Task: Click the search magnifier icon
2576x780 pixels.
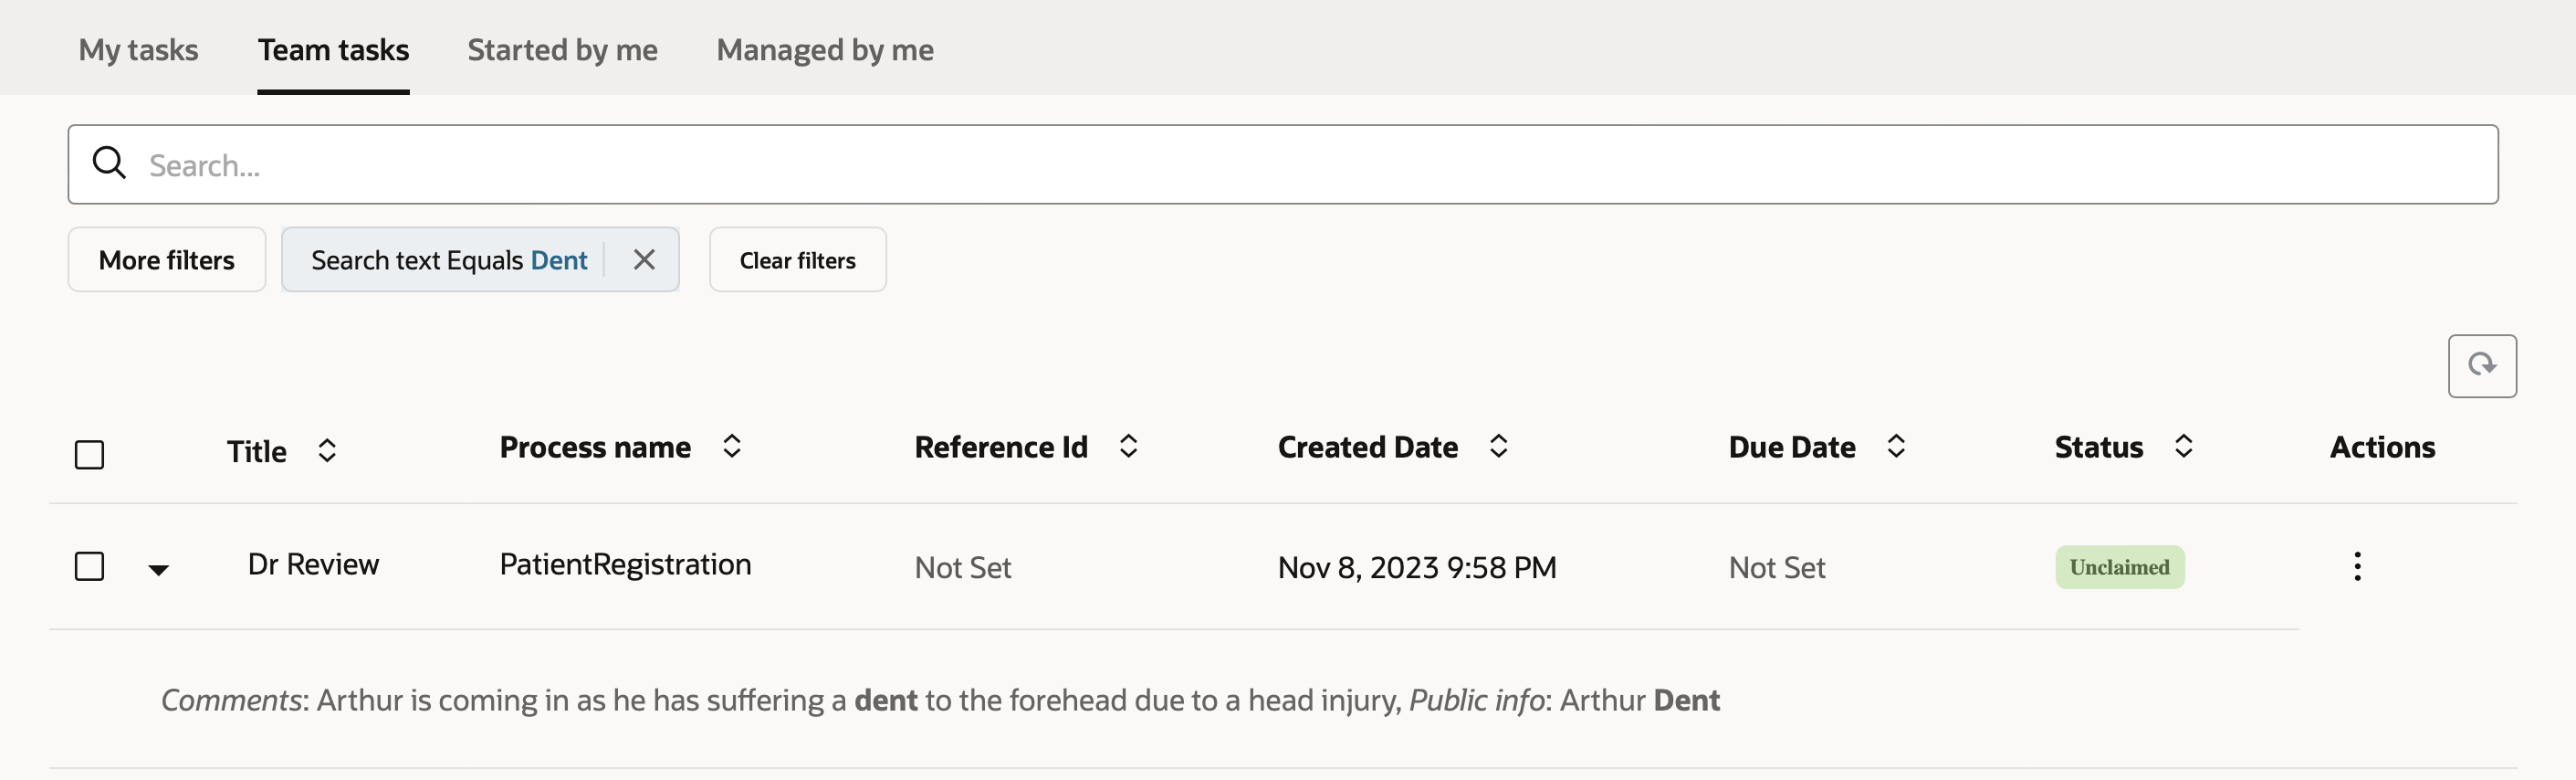Action: click(109, 163)
